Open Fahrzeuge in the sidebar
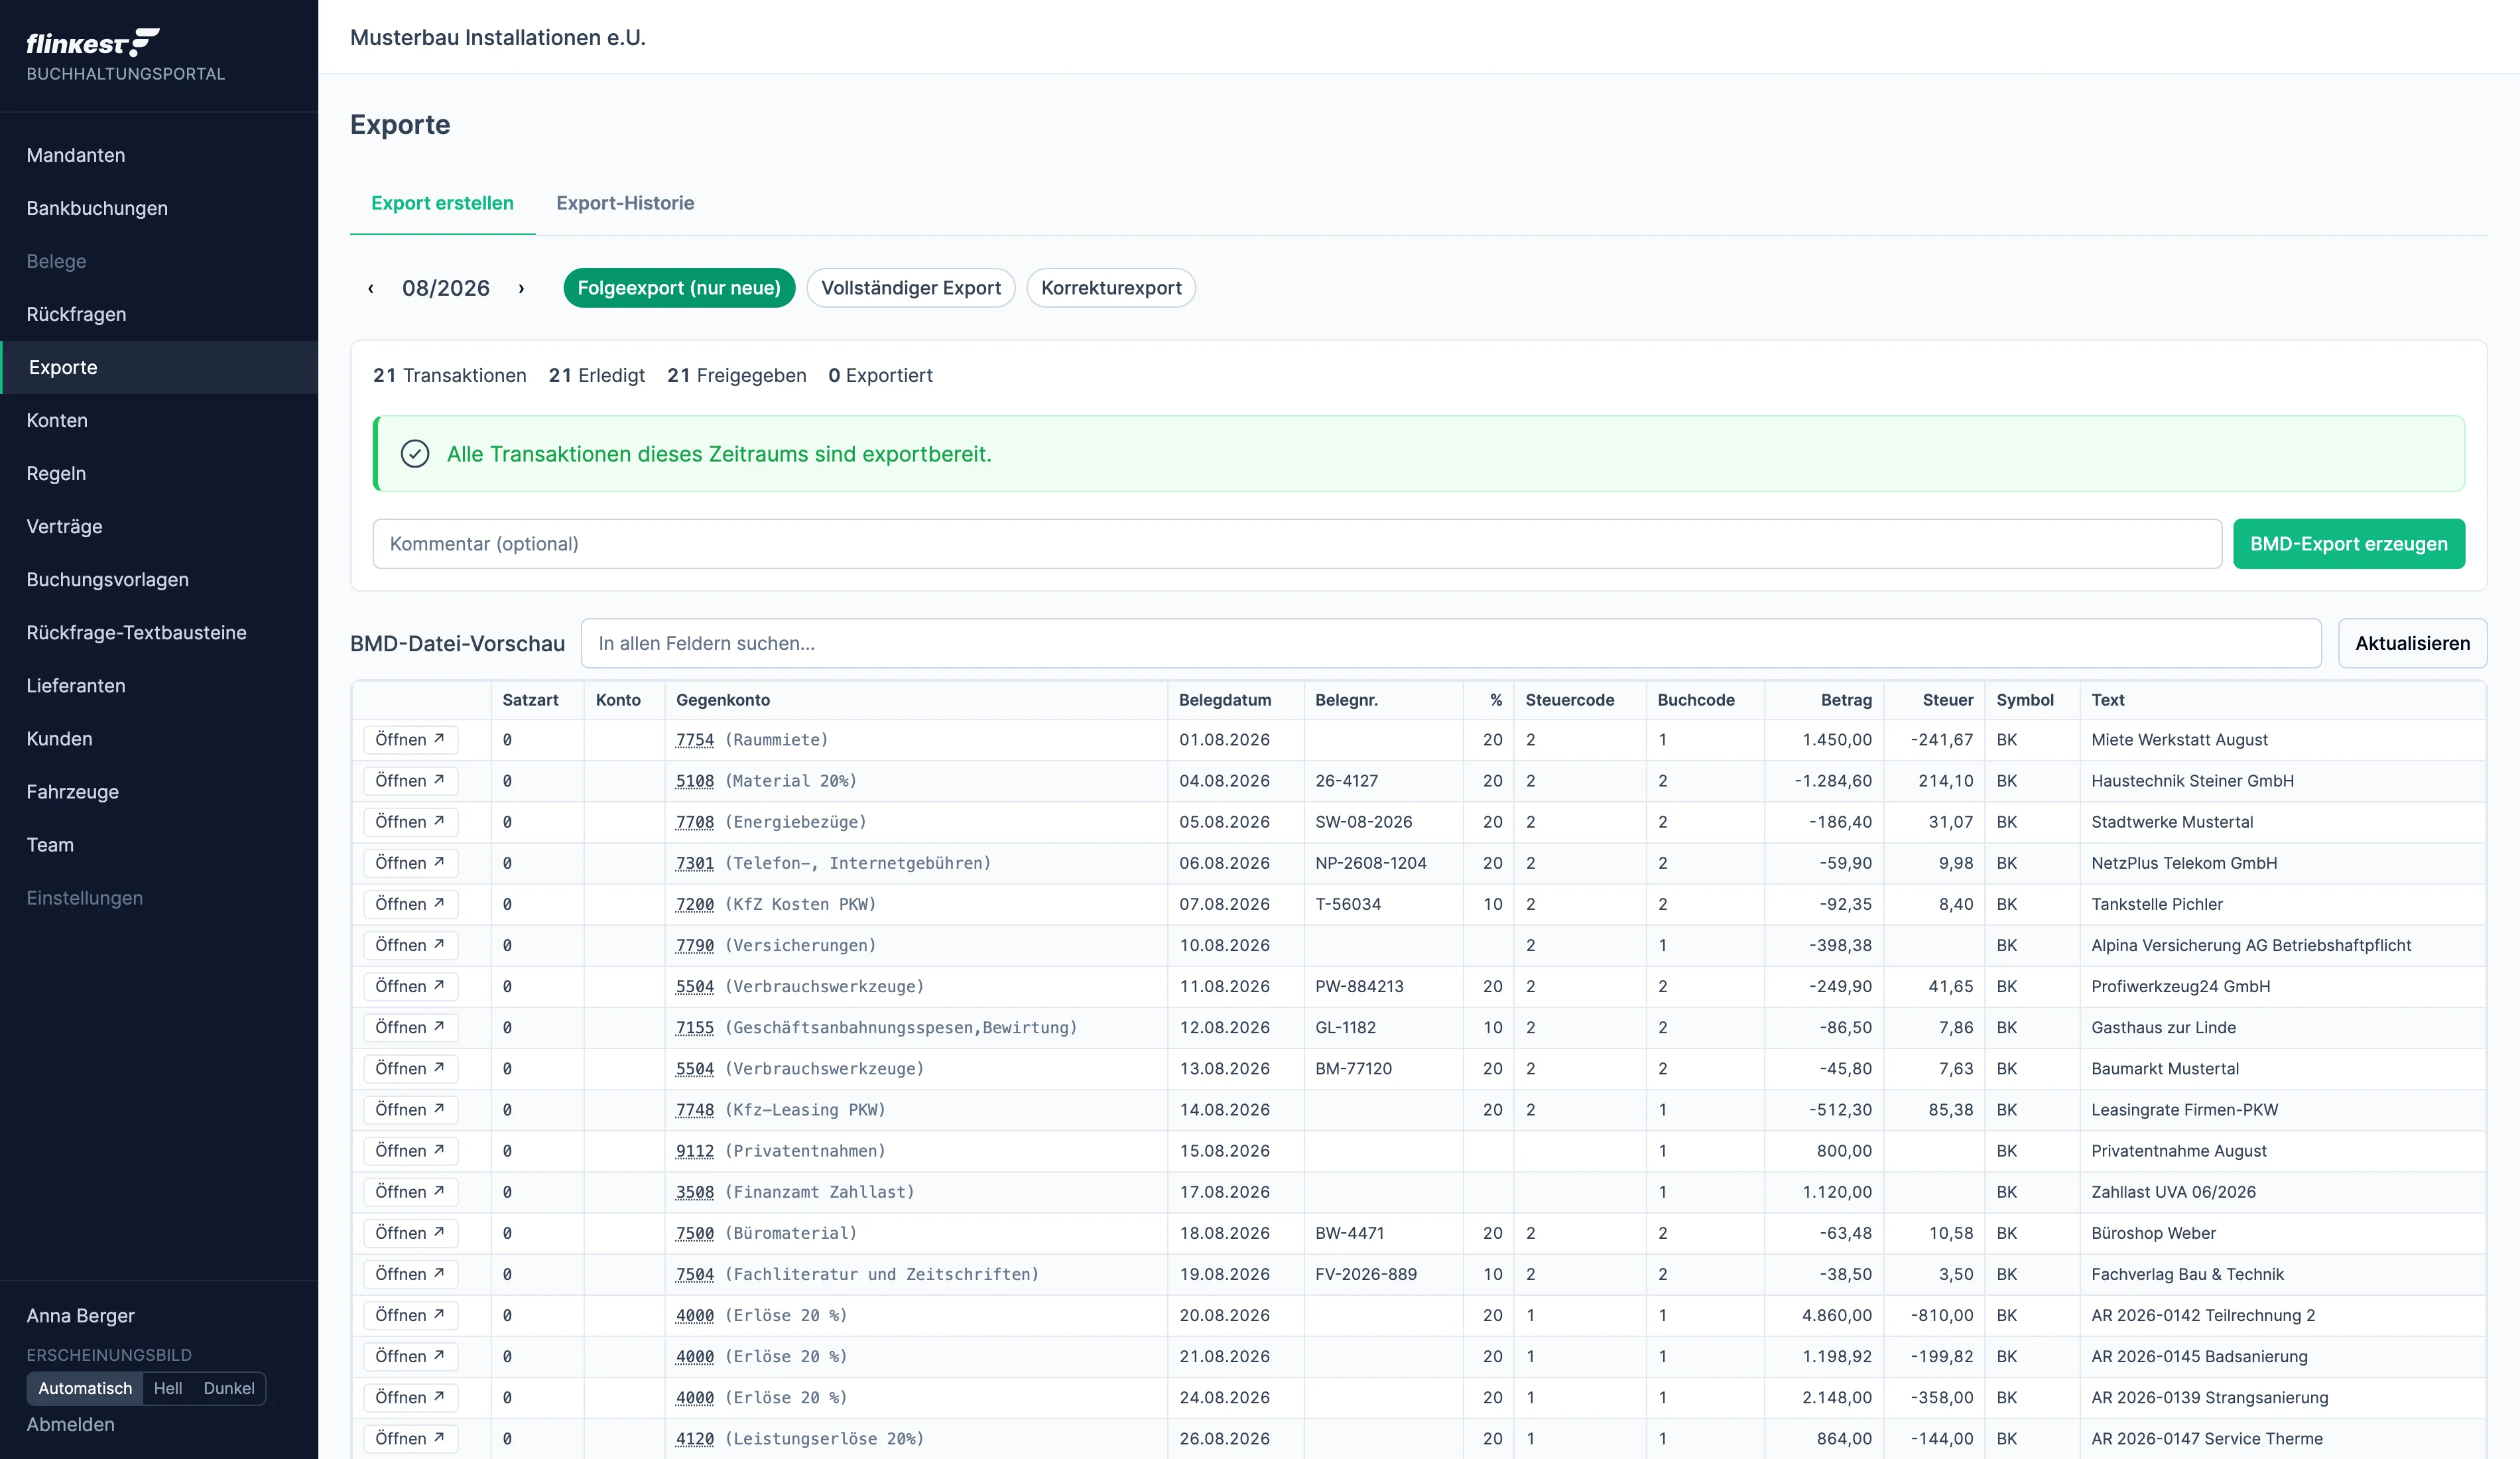Screen dimensions: 2520x1459 [159, 791]
